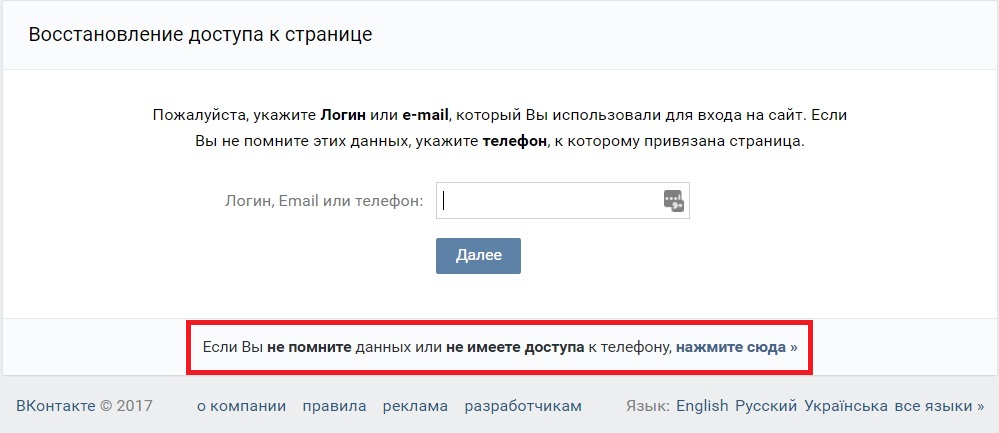Click the Восстановление доступа к странице heading

point(200,34)
